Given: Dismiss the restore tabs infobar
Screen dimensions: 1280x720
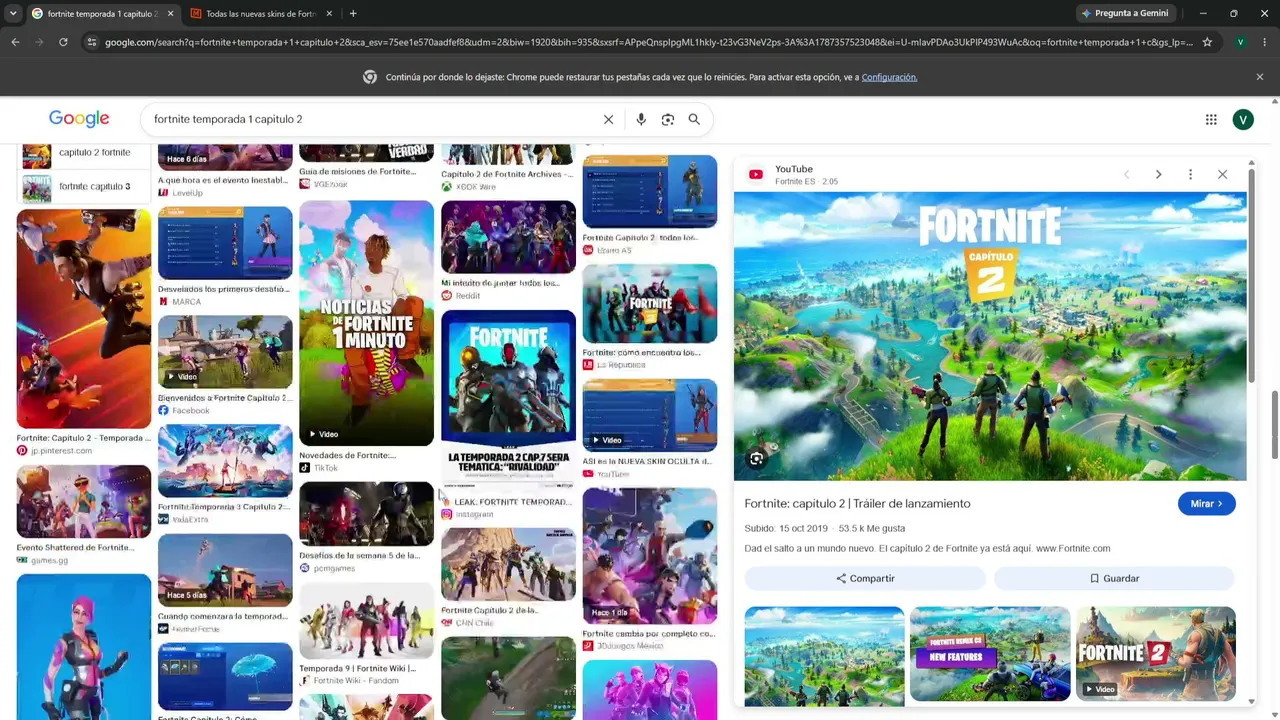Looking at the screenshot, I should tap(1259, 77).
